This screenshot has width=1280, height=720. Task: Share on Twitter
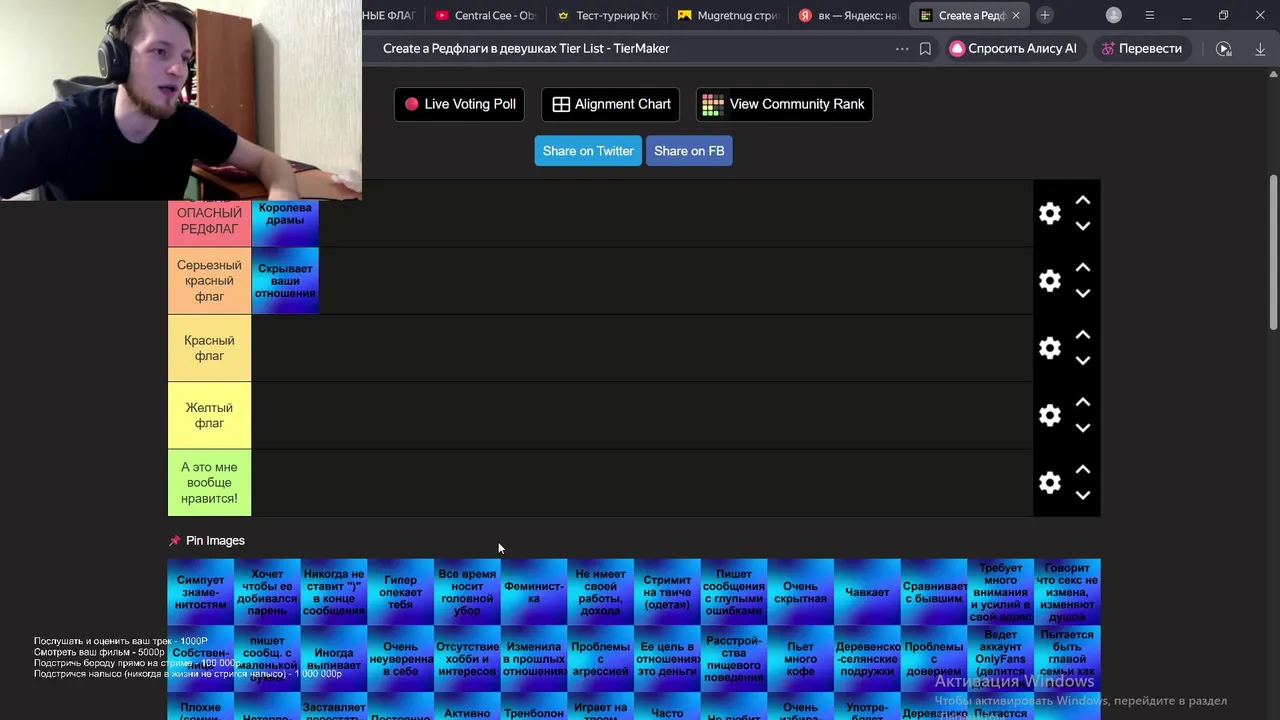click(x=588, y=151)
